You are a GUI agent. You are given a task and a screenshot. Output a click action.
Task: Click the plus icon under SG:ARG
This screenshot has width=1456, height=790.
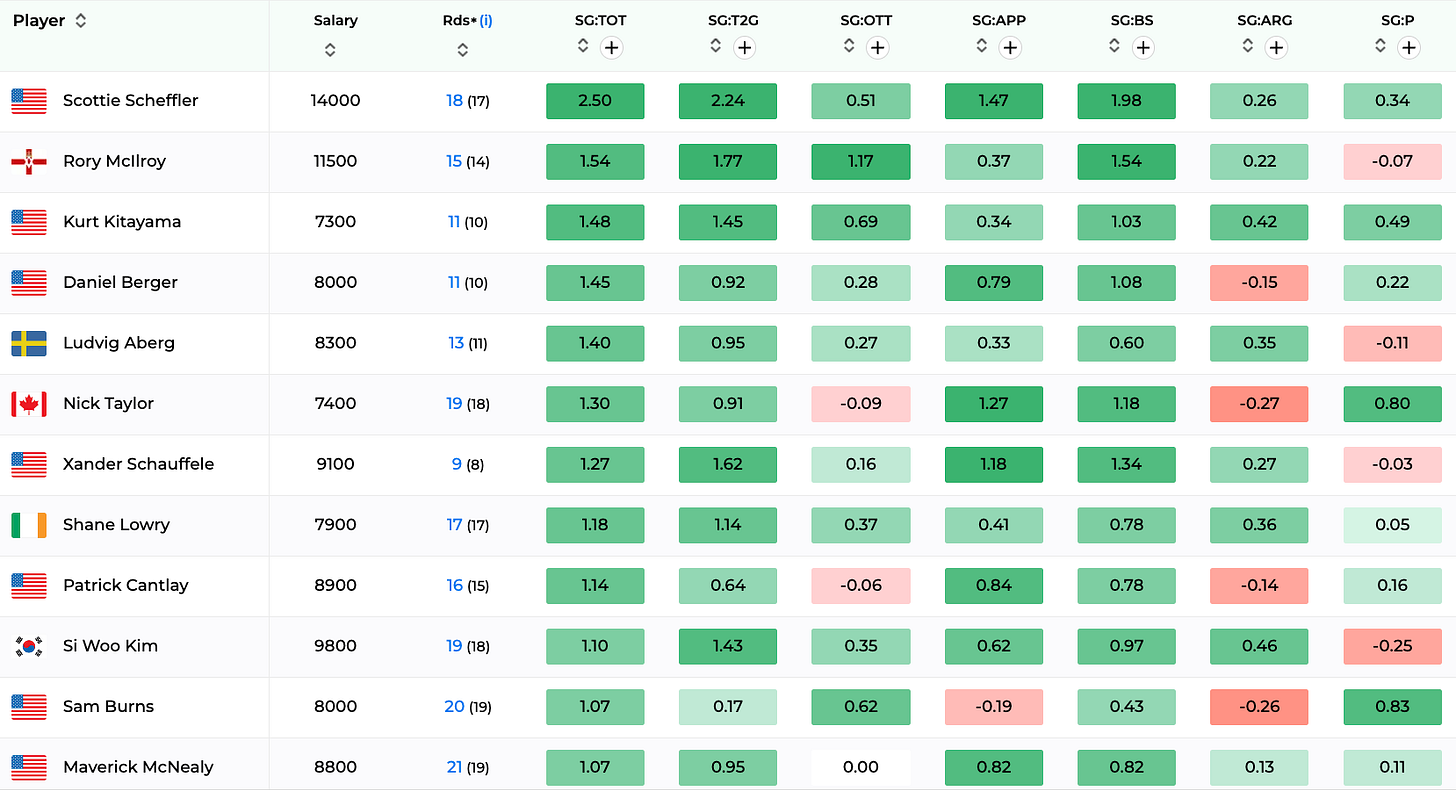click(x=1276, y=47)
